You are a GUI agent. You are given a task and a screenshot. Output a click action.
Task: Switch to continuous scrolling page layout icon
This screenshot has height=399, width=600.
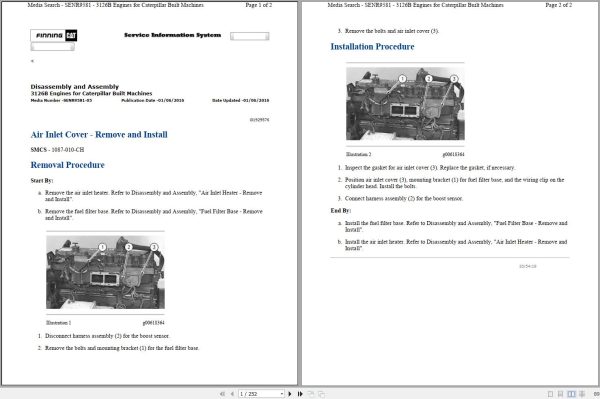point(560,394)
